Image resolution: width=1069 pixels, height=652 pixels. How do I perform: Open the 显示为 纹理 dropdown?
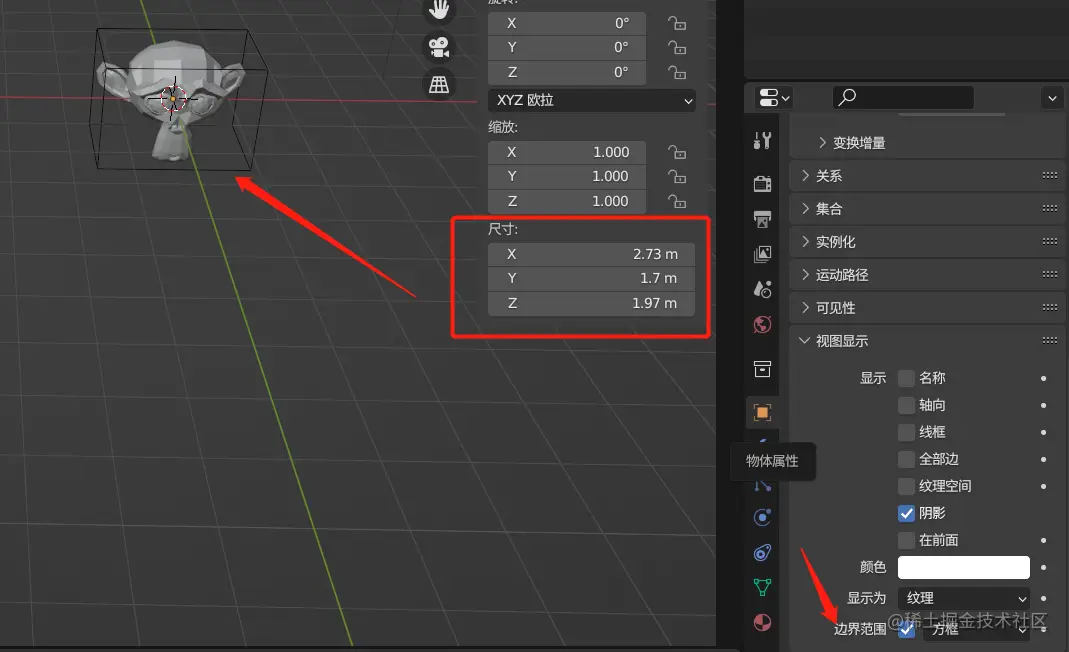(963, 598)
